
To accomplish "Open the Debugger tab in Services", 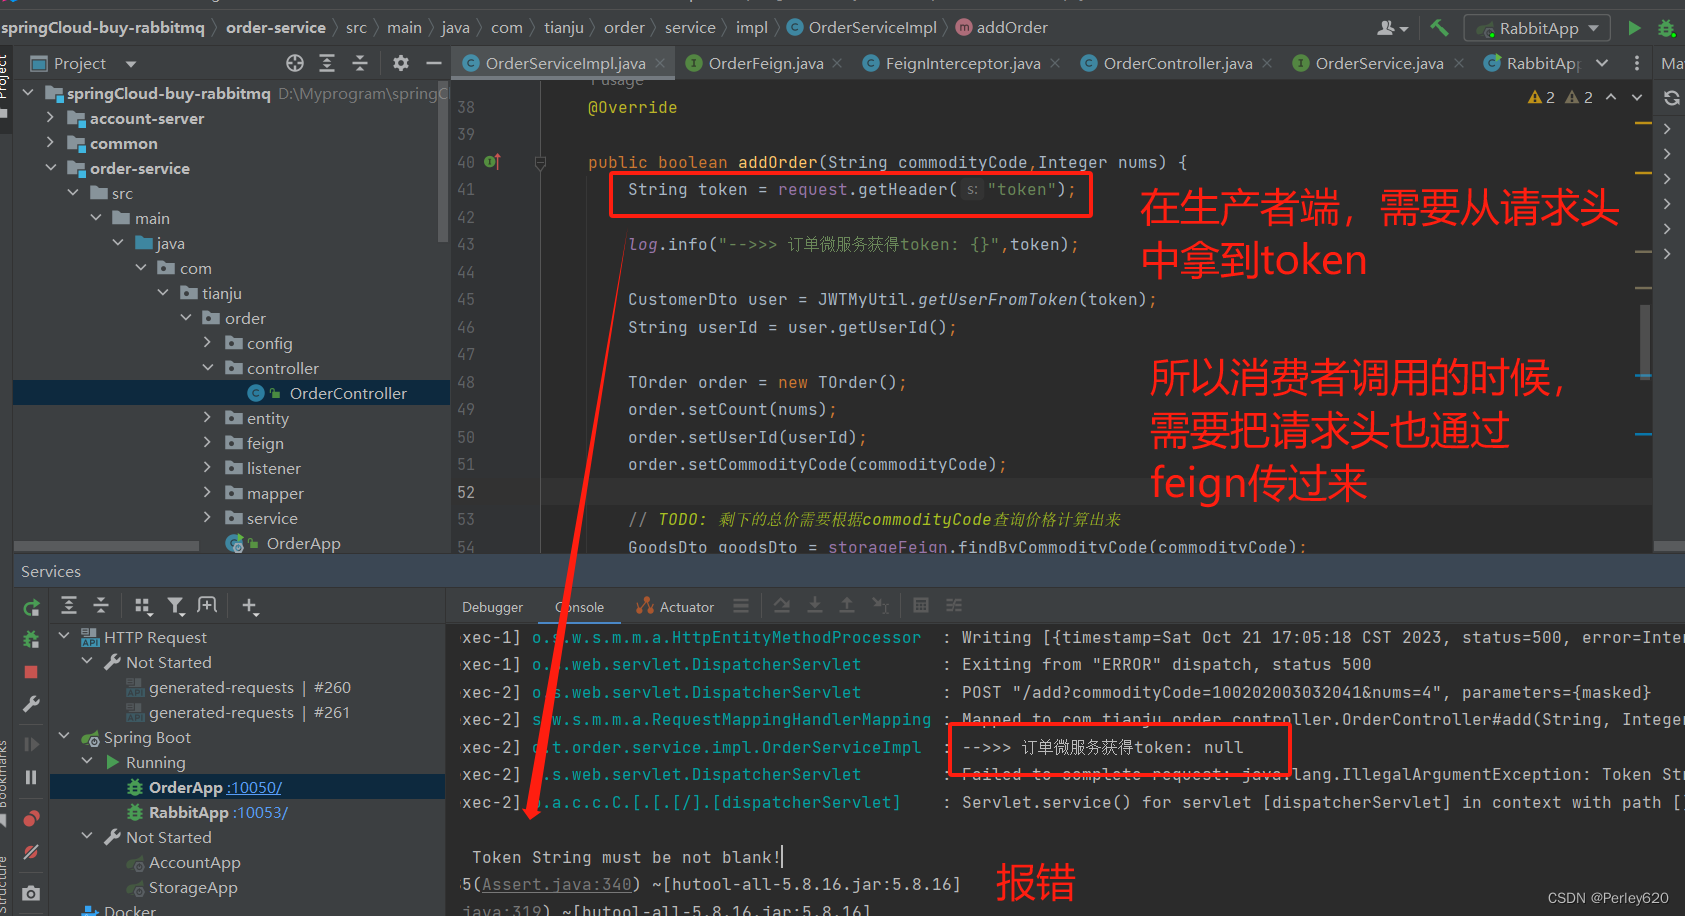I will (x=492, y=607).
